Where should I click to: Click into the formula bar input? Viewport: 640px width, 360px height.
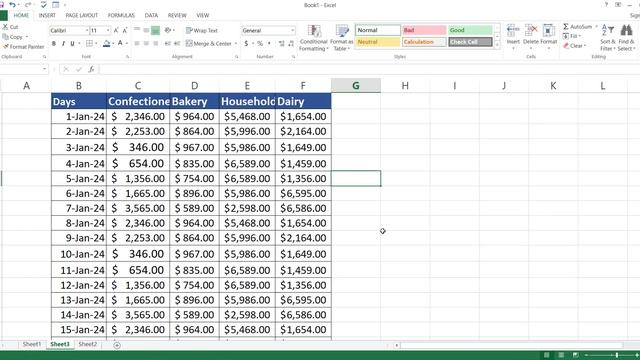pos(369,69)
